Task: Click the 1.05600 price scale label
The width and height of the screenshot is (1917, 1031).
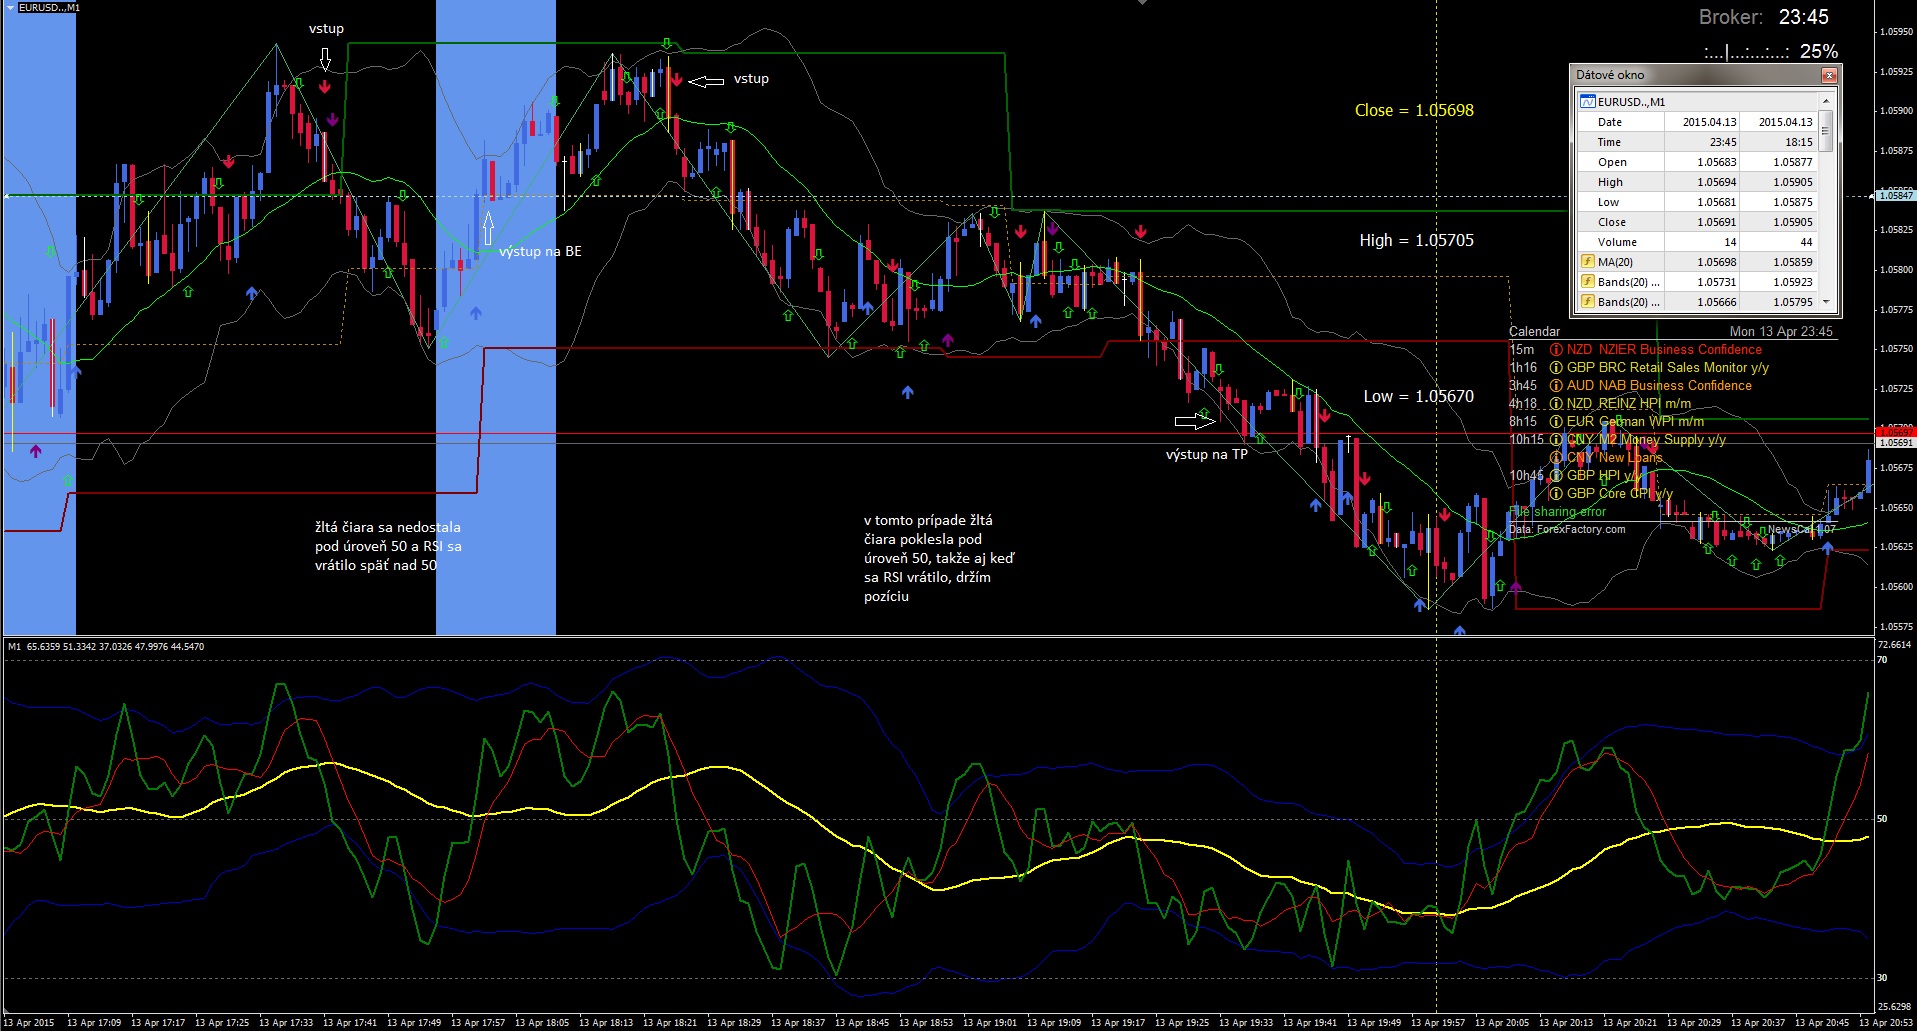Action: pyautogui.click(x=1896, y=587)
